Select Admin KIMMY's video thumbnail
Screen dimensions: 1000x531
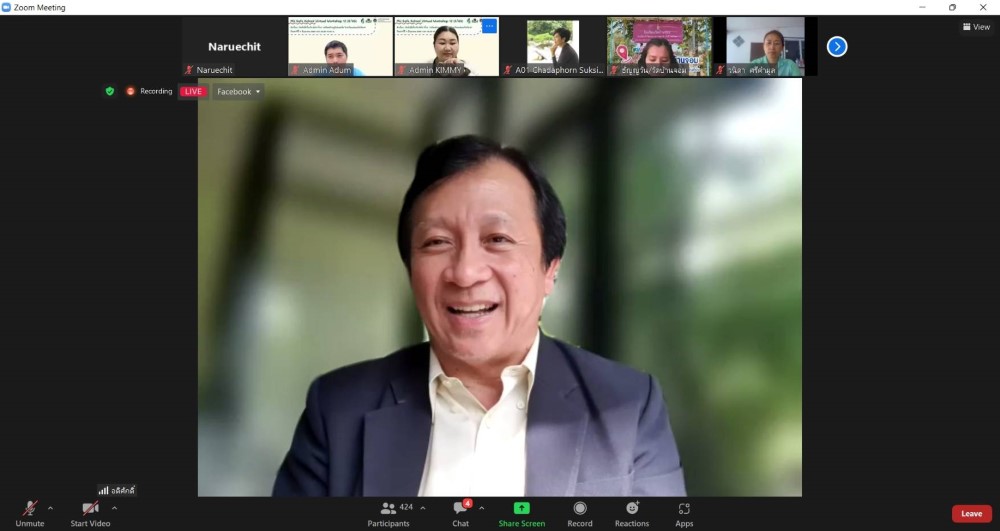coord(446,46)
